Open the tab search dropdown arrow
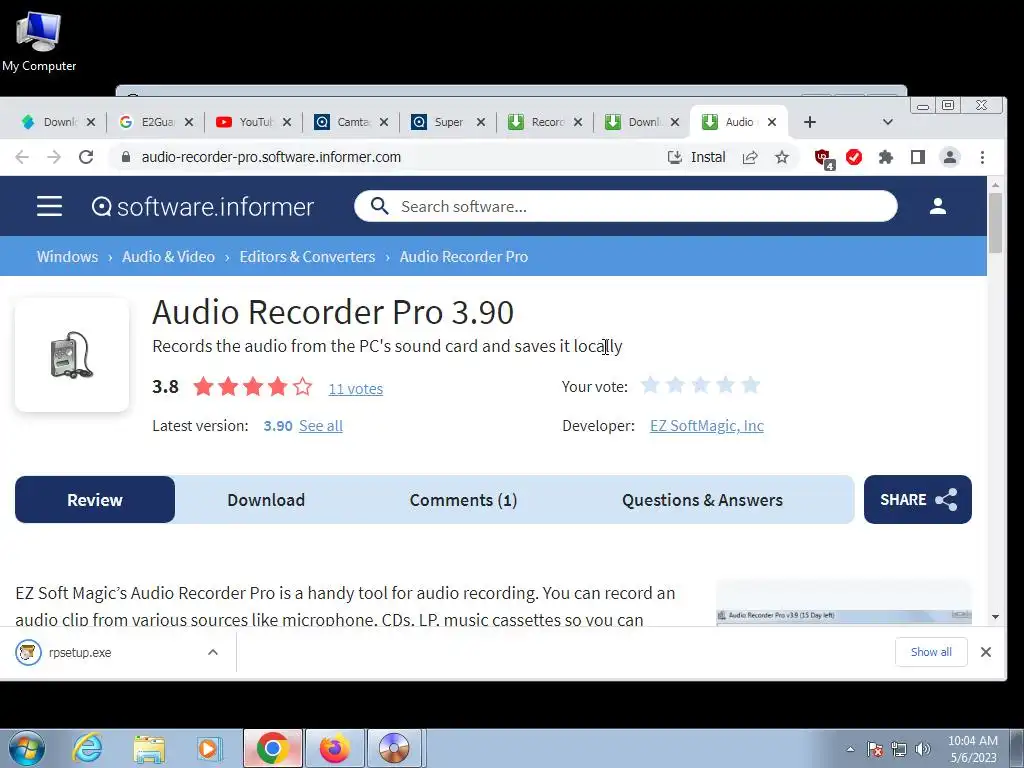This screenshot has width=1024, height=768. point(888,122)
